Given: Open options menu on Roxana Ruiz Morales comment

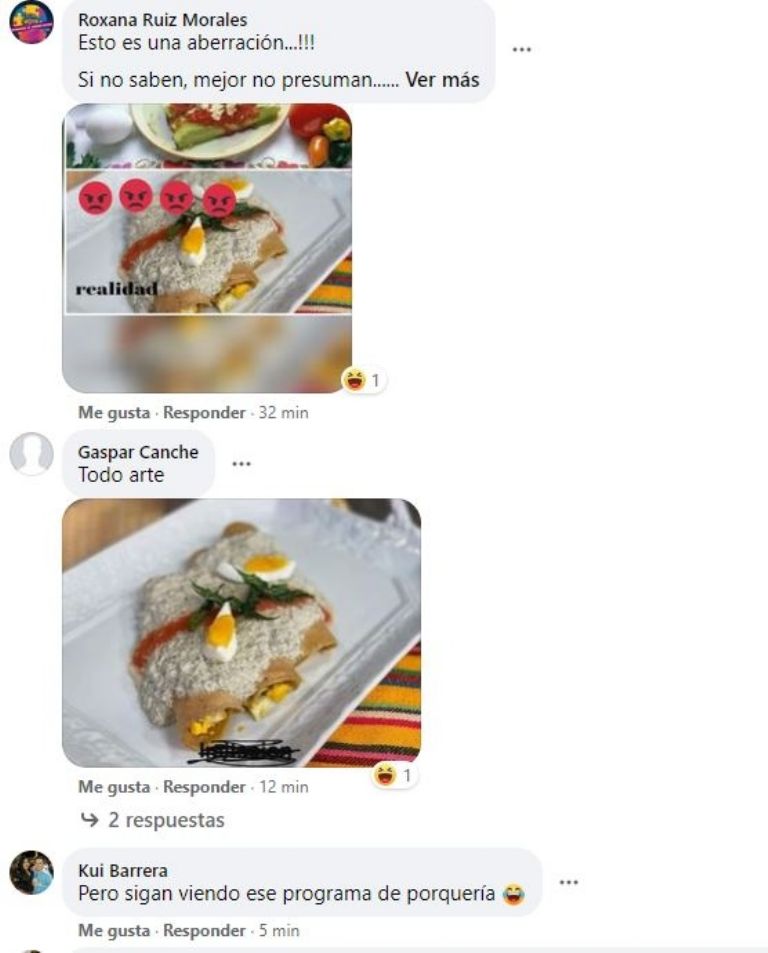Looking at the screenshot, I should click(x=522, y=50).
